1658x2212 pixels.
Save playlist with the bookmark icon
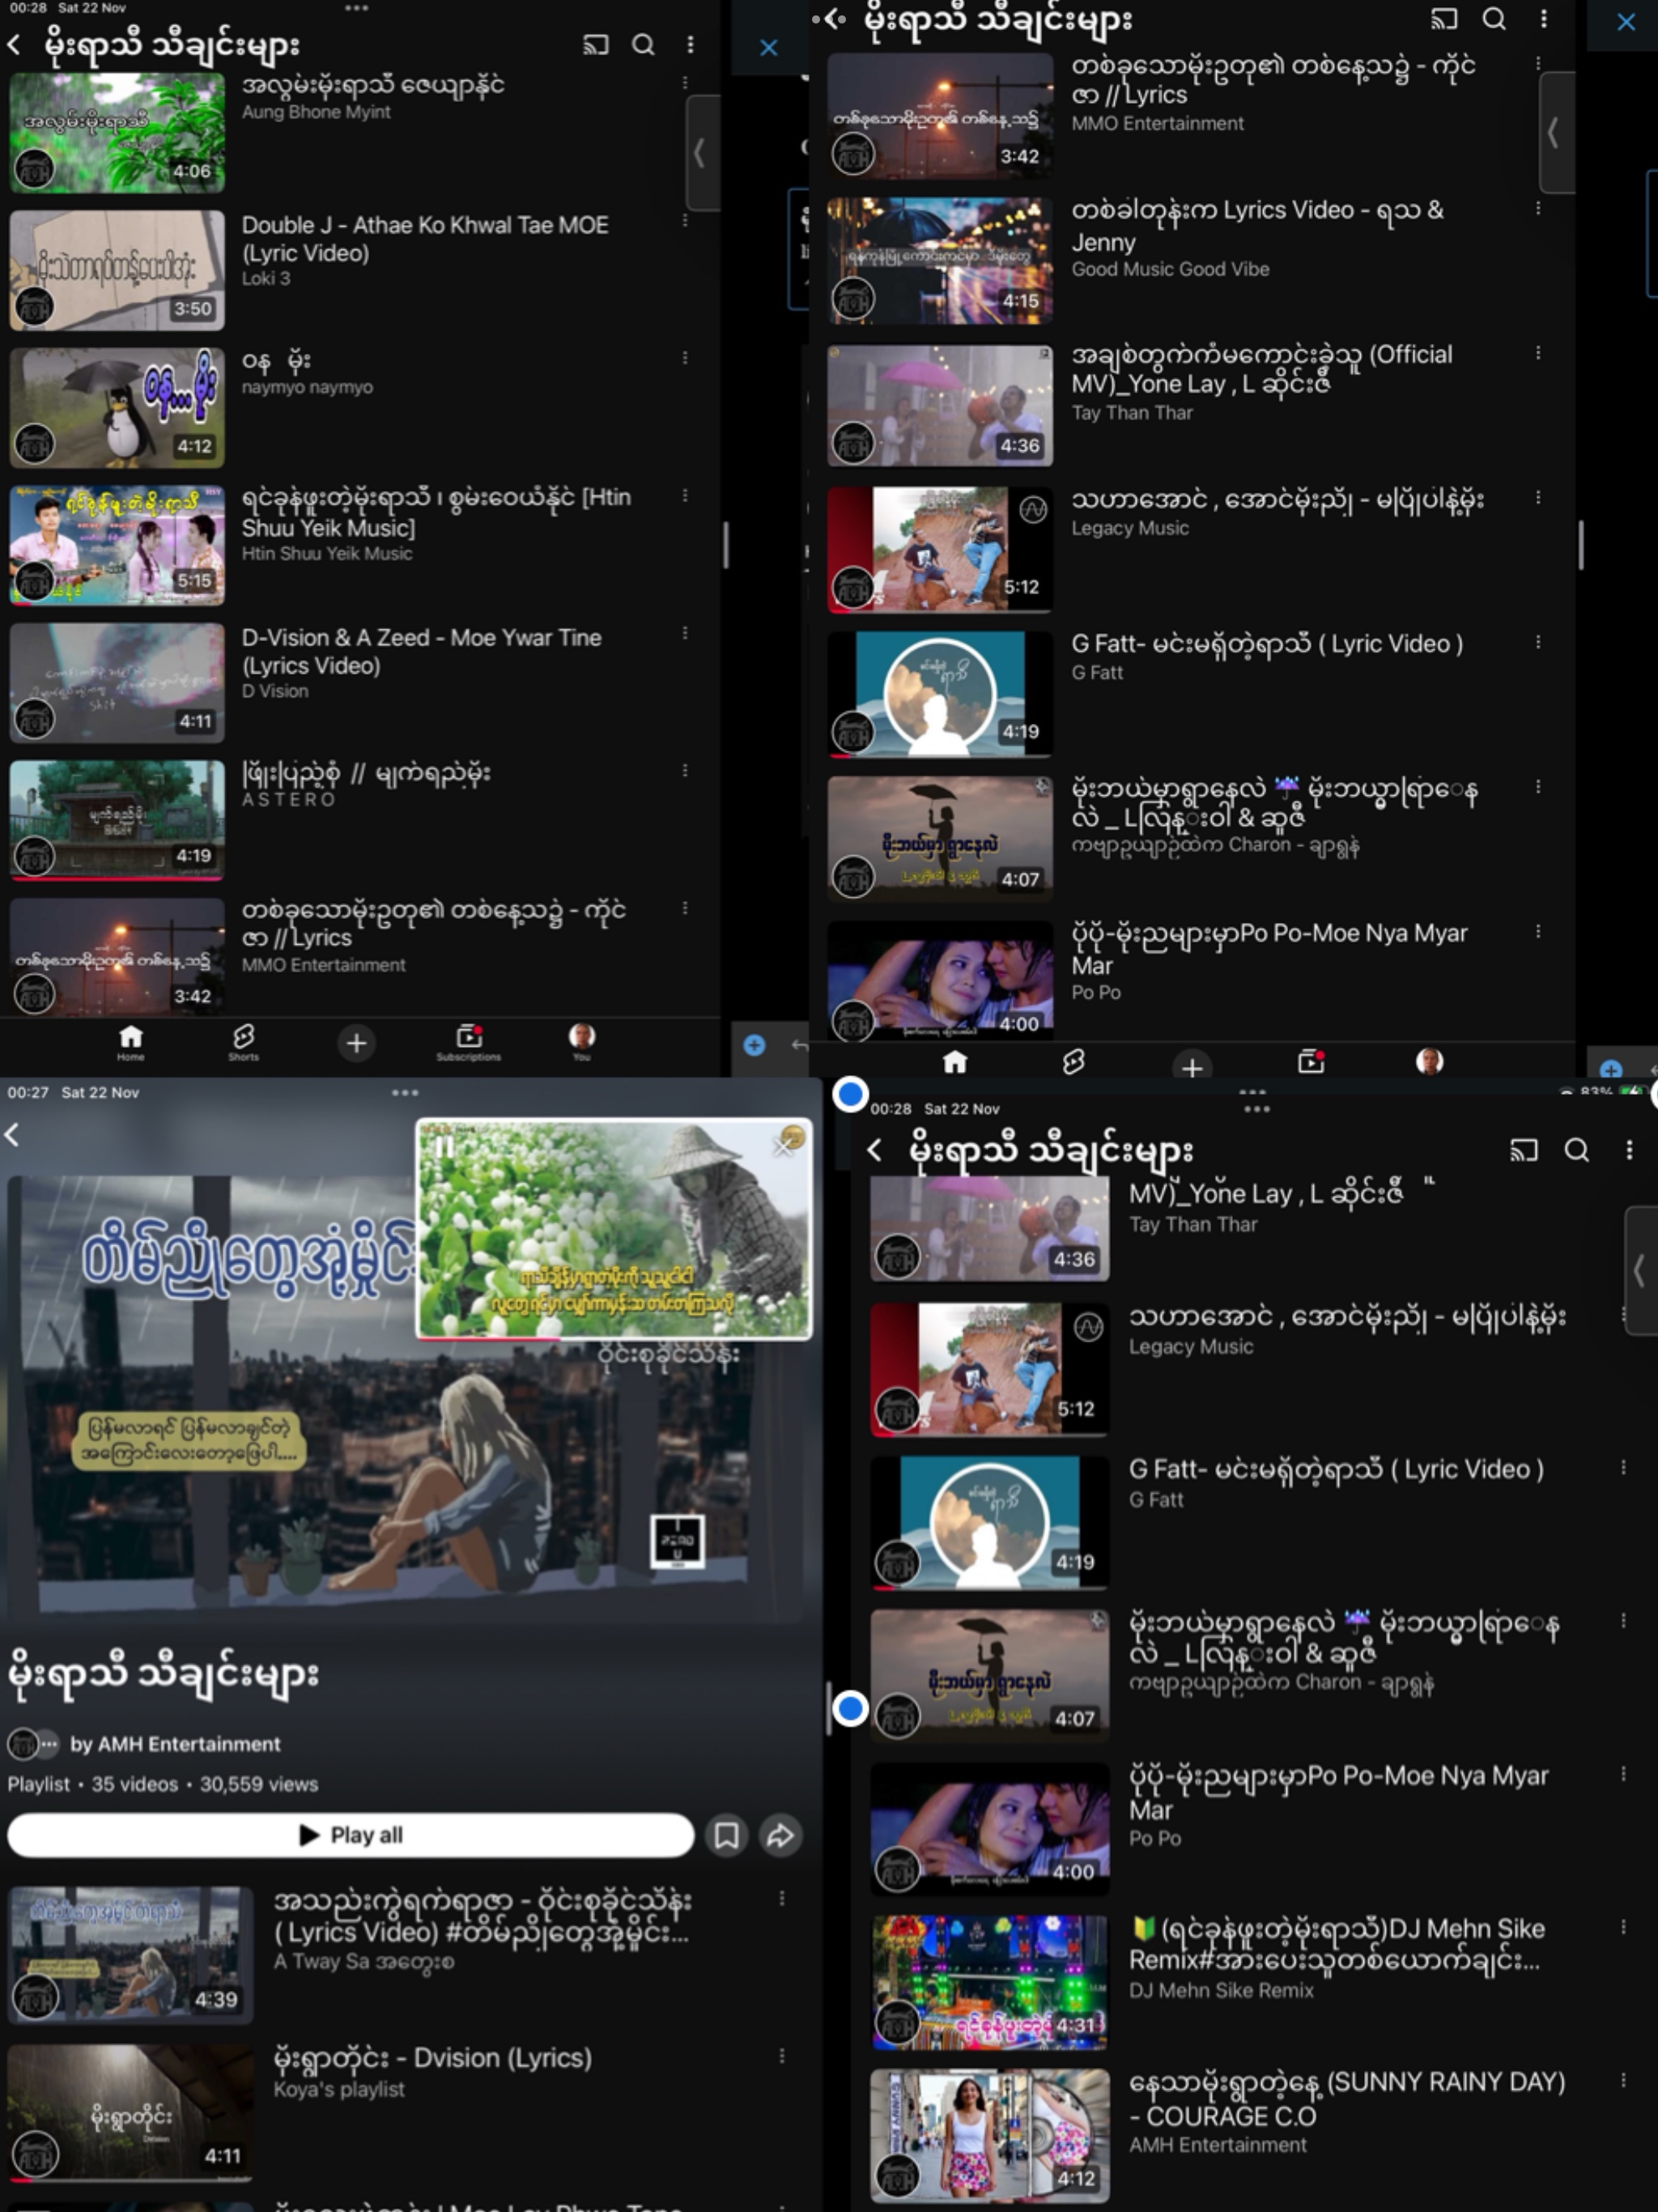[727, 1834]
